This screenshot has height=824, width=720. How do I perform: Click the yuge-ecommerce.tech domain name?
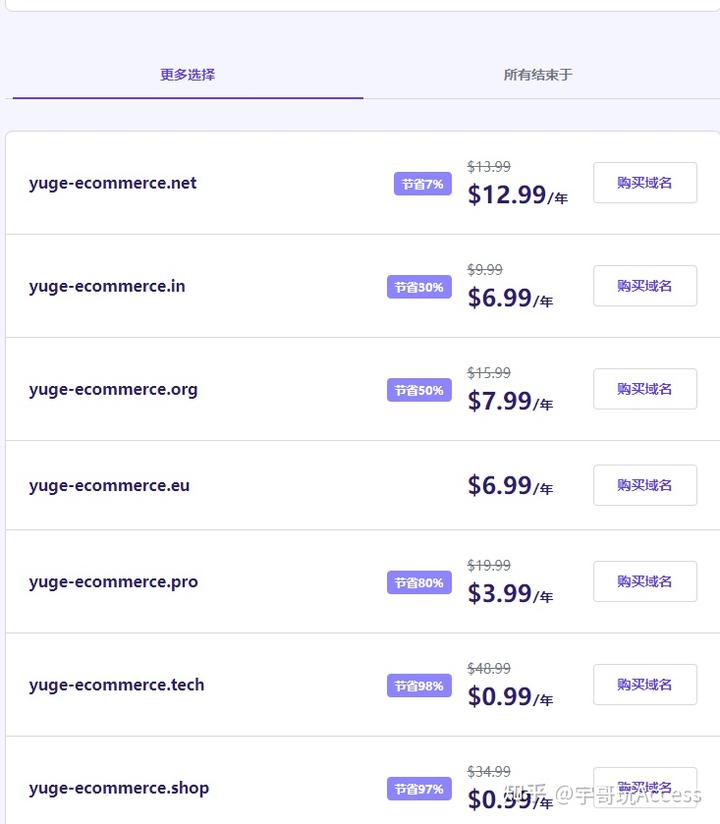click(x=116, y=685)
